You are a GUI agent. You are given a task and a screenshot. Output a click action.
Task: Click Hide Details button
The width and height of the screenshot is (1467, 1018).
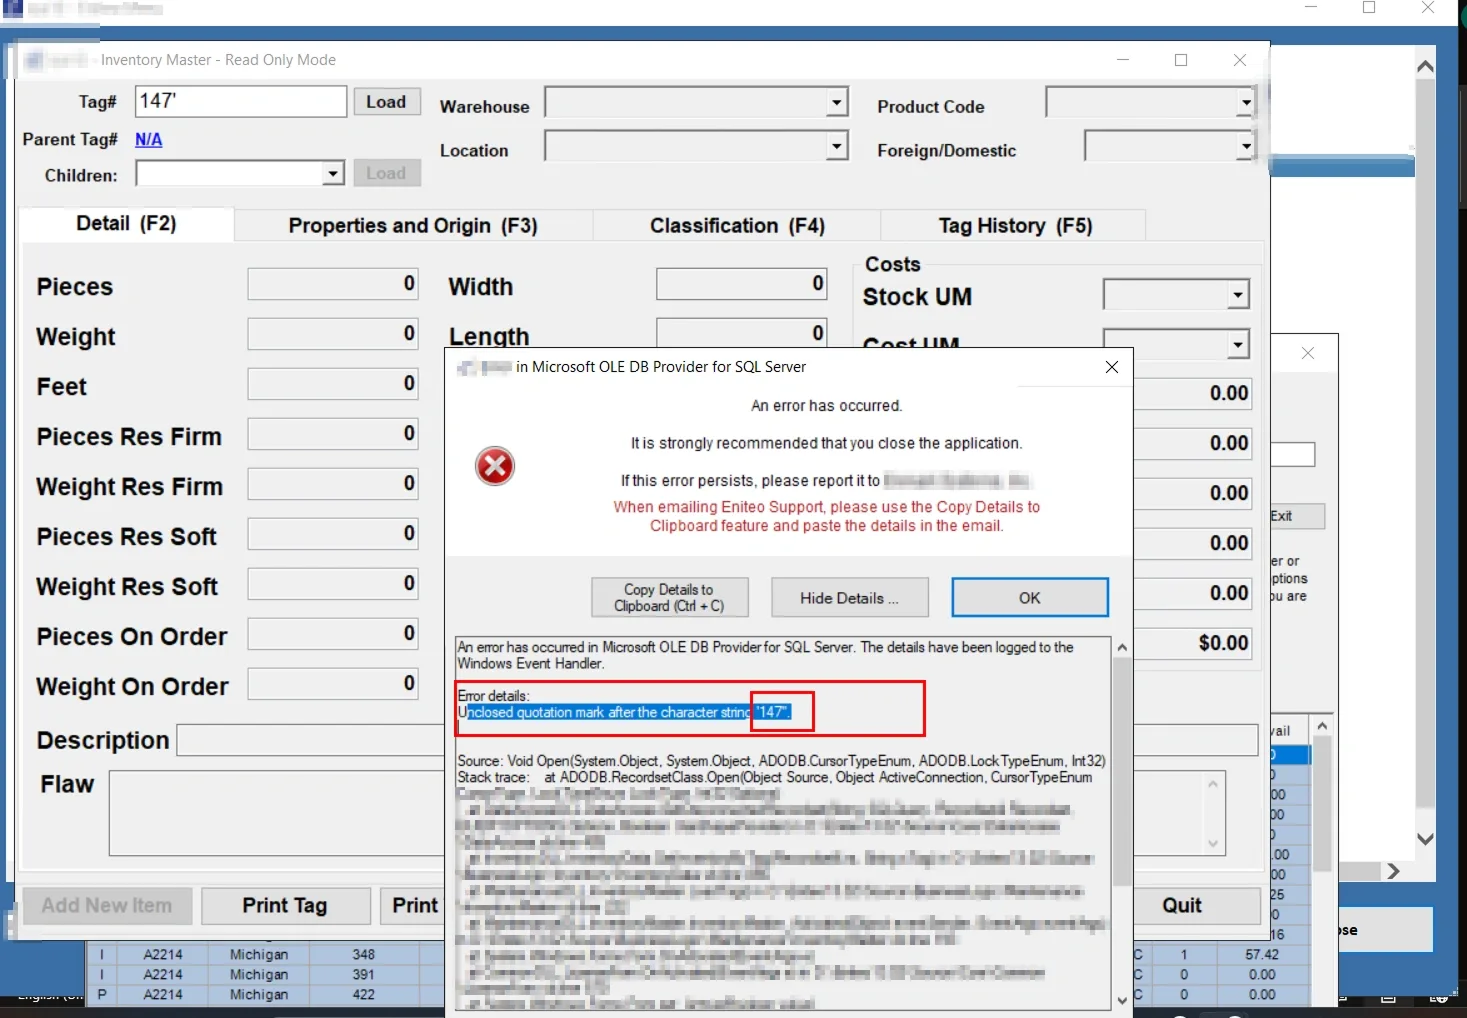(849, 598)
